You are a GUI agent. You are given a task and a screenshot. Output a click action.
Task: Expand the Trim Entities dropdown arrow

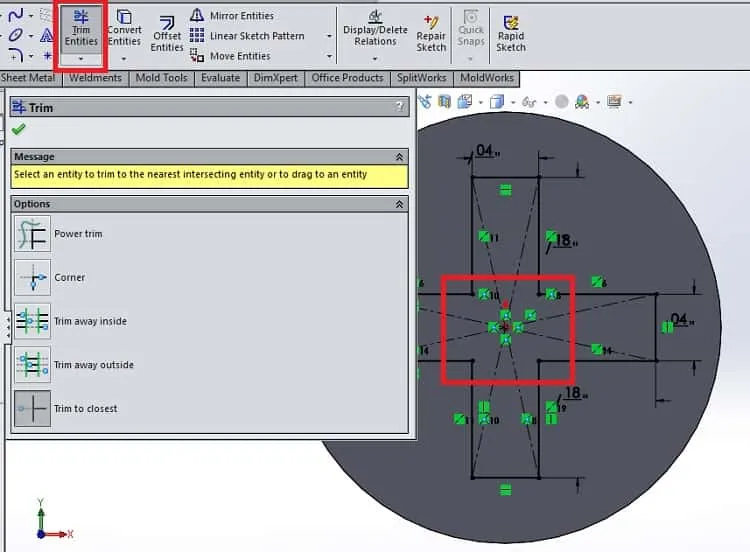point(81,59)
